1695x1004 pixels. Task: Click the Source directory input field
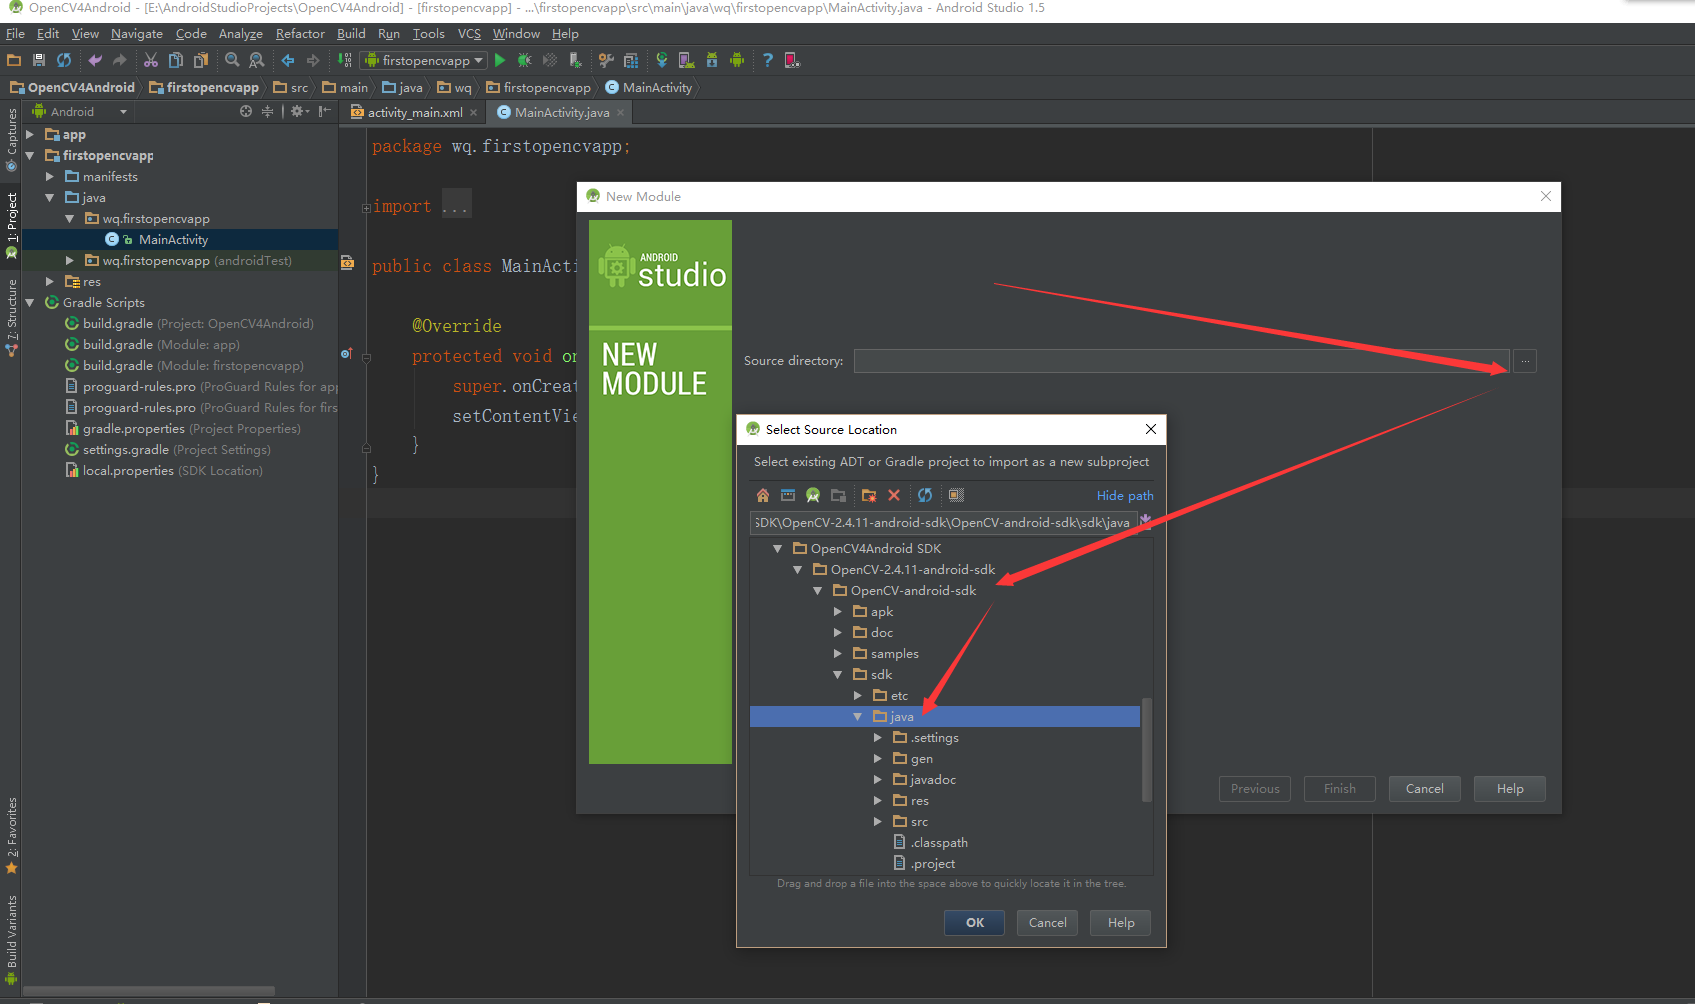click(1181, 360)
